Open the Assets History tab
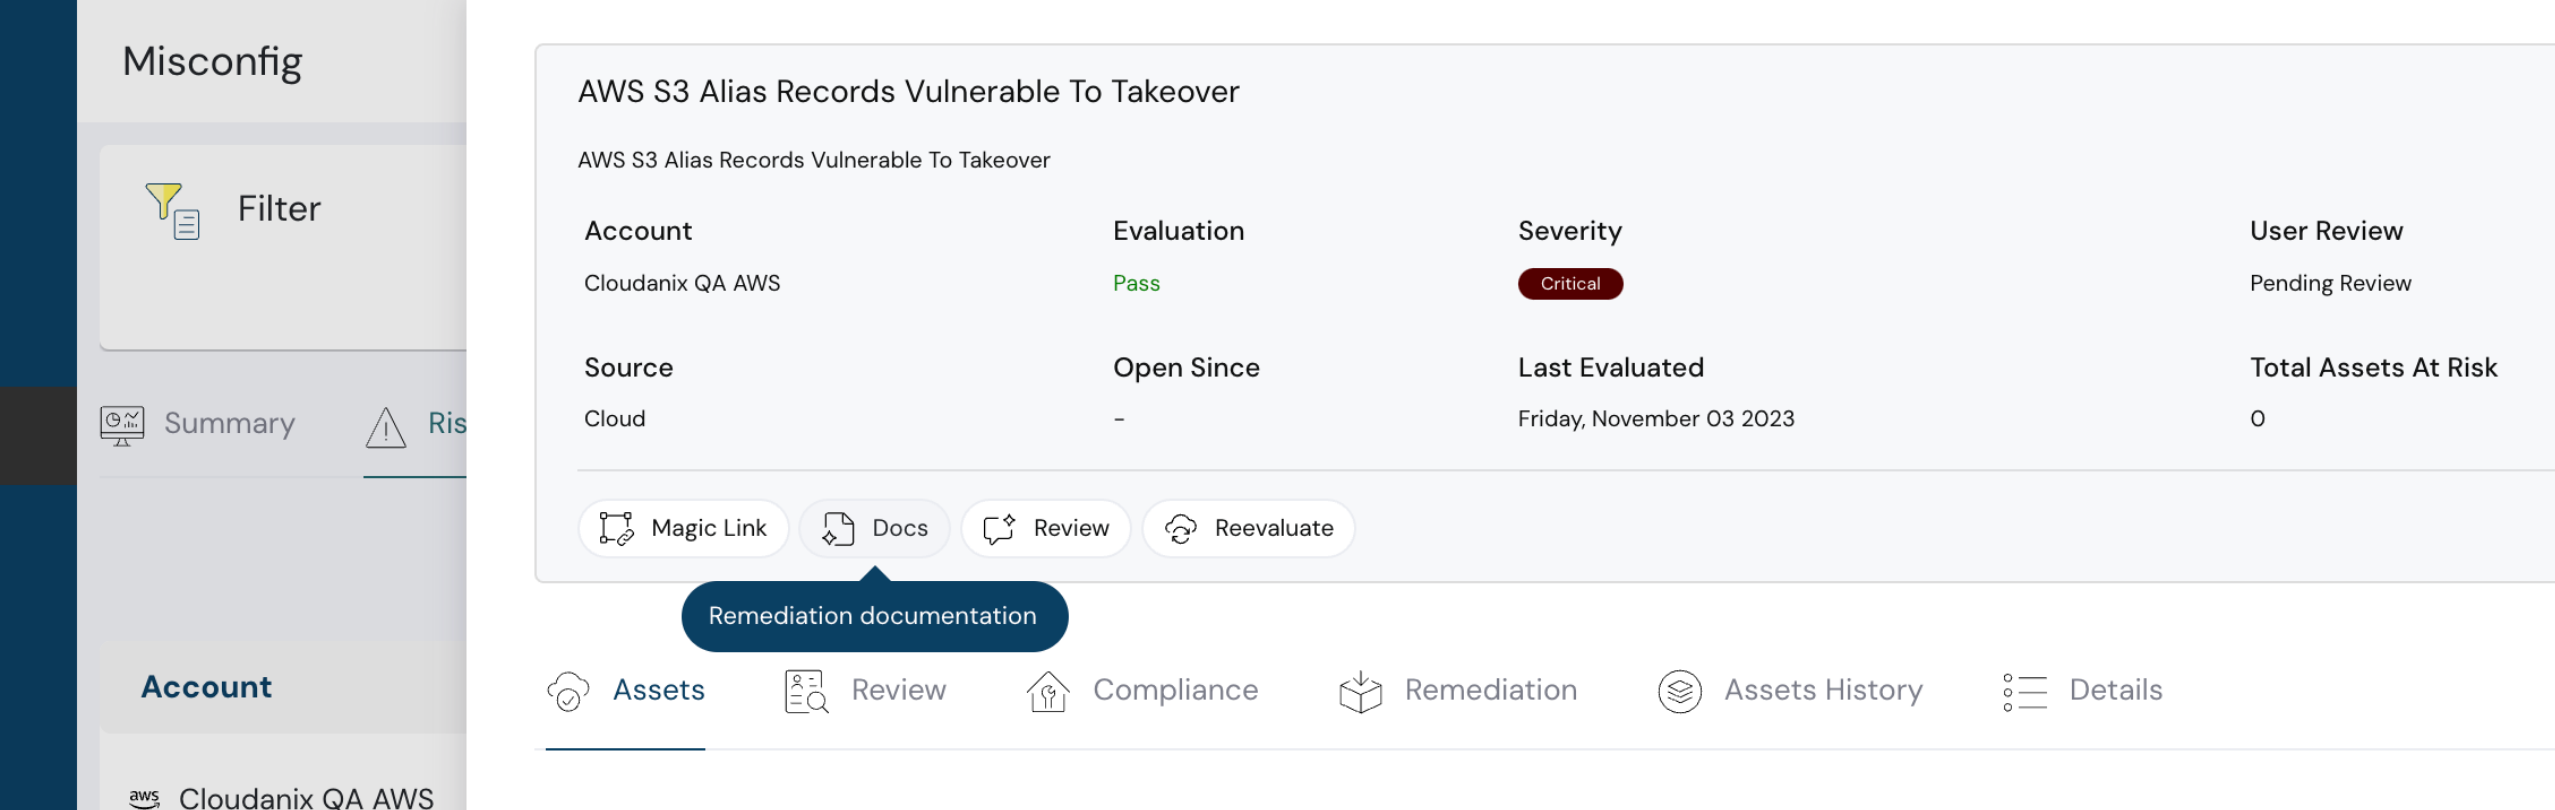Viewport: 2555px width, 810px height. 1822,690
